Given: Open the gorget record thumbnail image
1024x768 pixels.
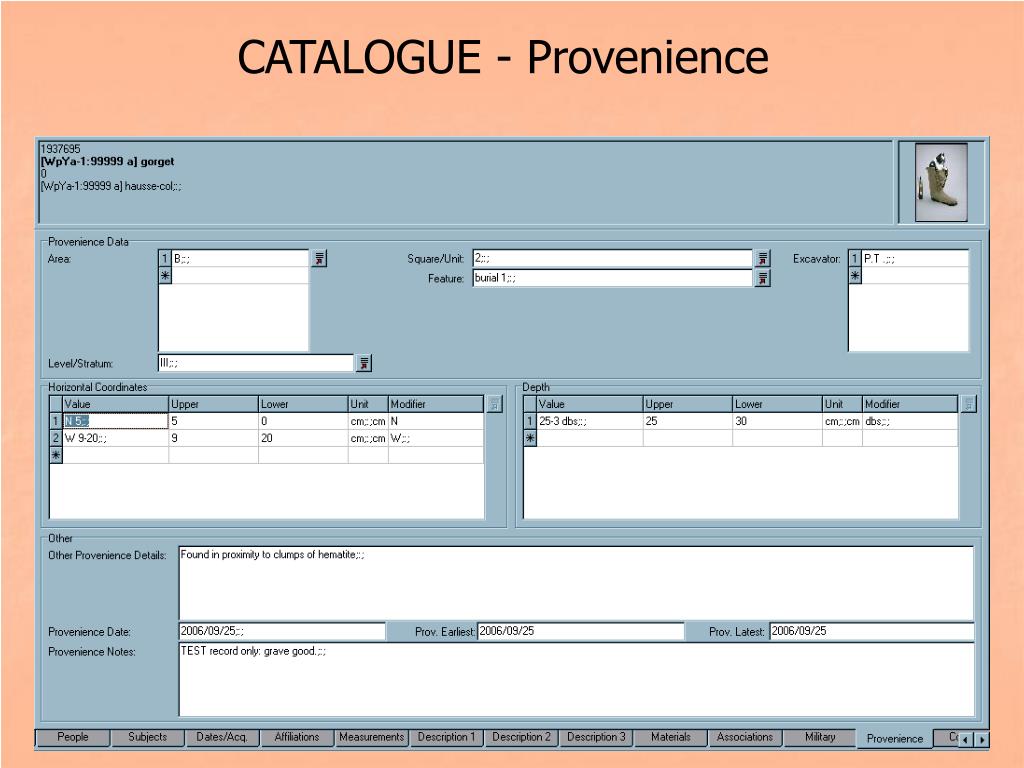Looking at the screenshot, I should point(941,182).
